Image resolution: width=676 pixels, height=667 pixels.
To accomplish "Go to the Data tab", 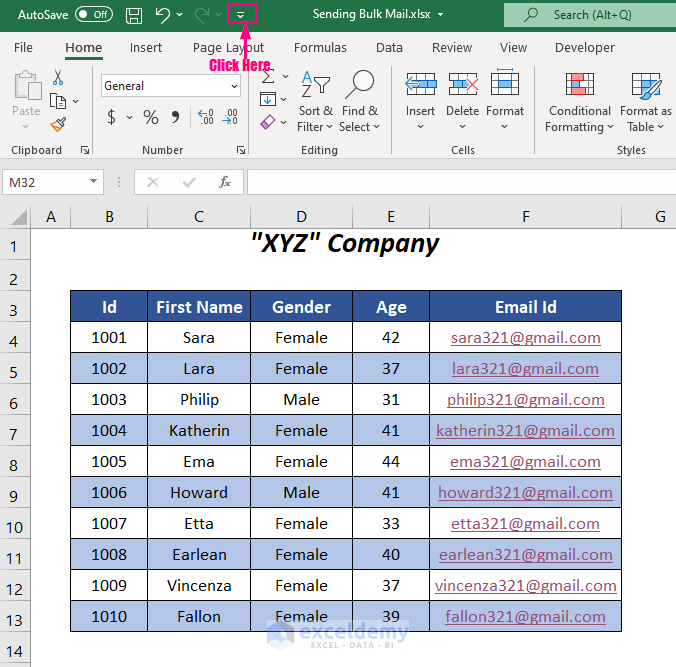I will [389, 47].
